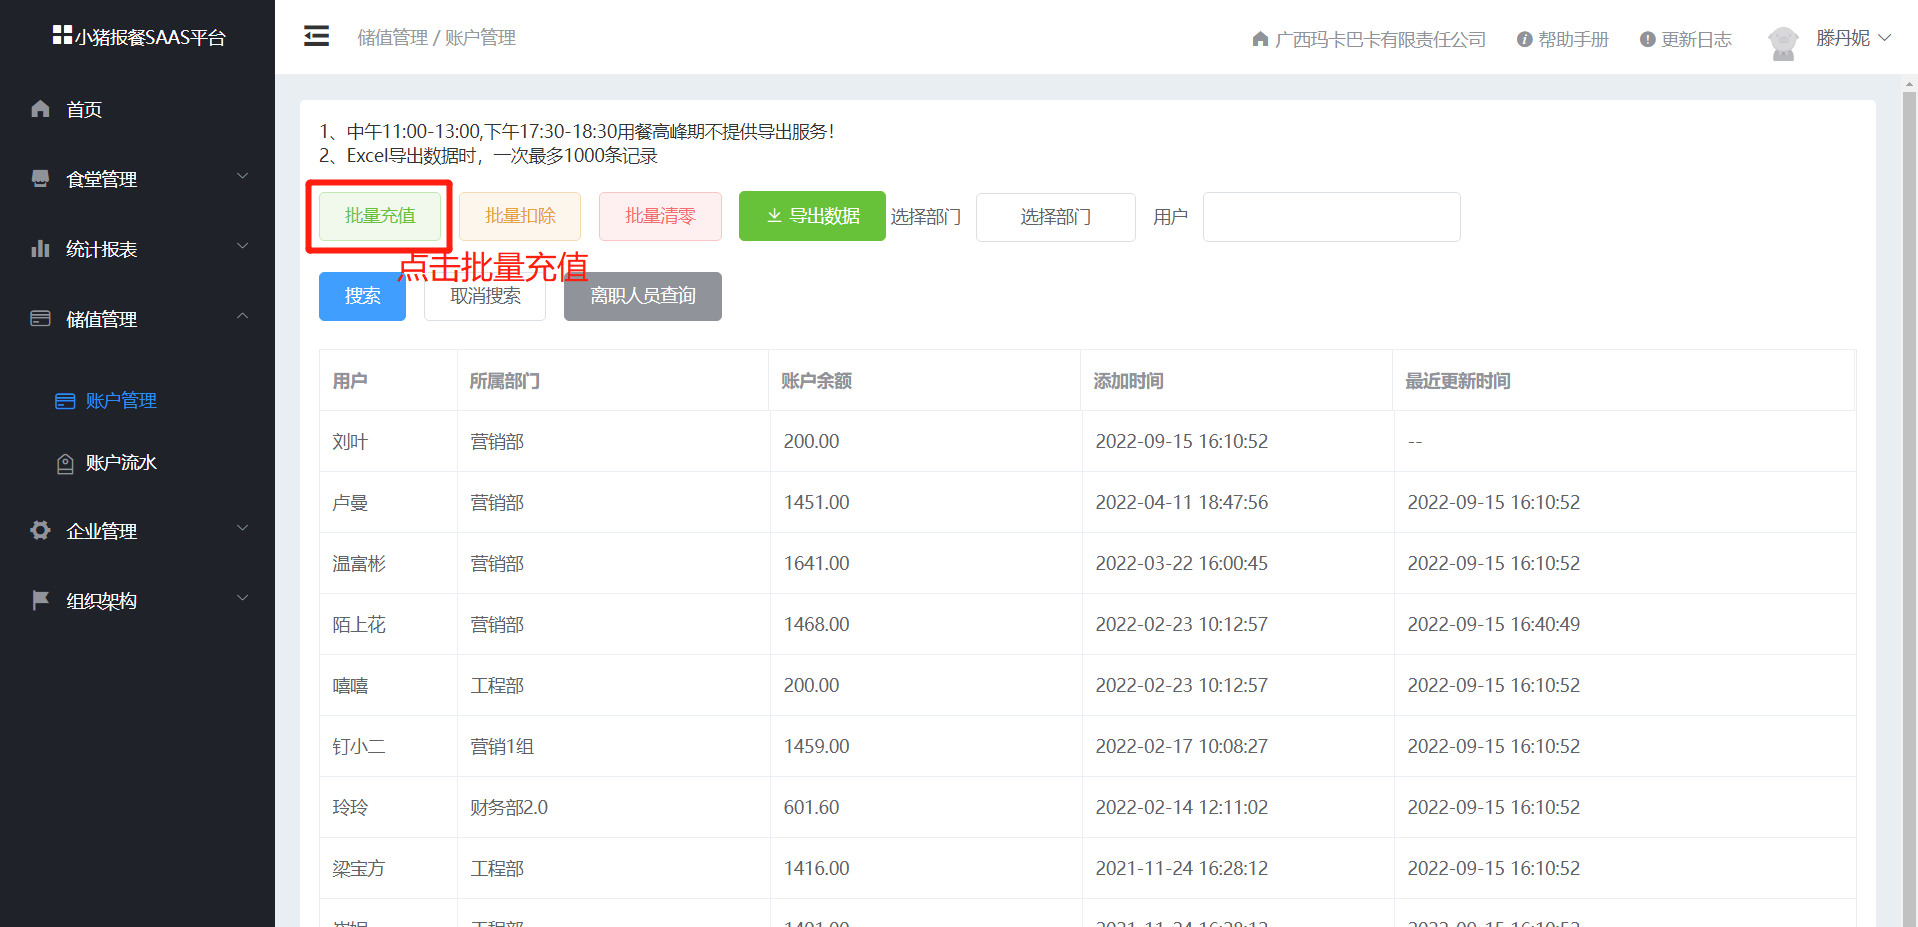1918x927 pixels.
Task: Click user name 梁宝方 in table
Action: [x=359, y=869]
